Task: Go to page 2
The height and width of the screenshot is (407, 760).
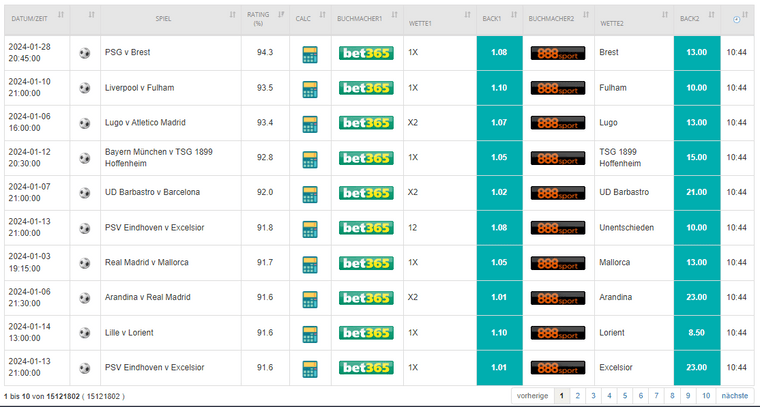Action: point(577,396)
